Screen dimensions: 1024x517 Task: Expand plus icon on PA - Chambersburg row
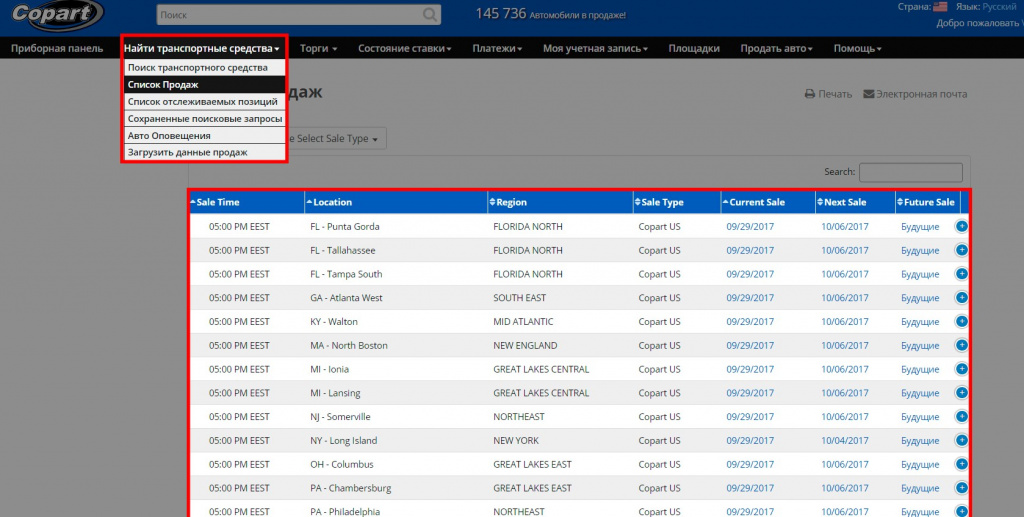pos(961,488)
